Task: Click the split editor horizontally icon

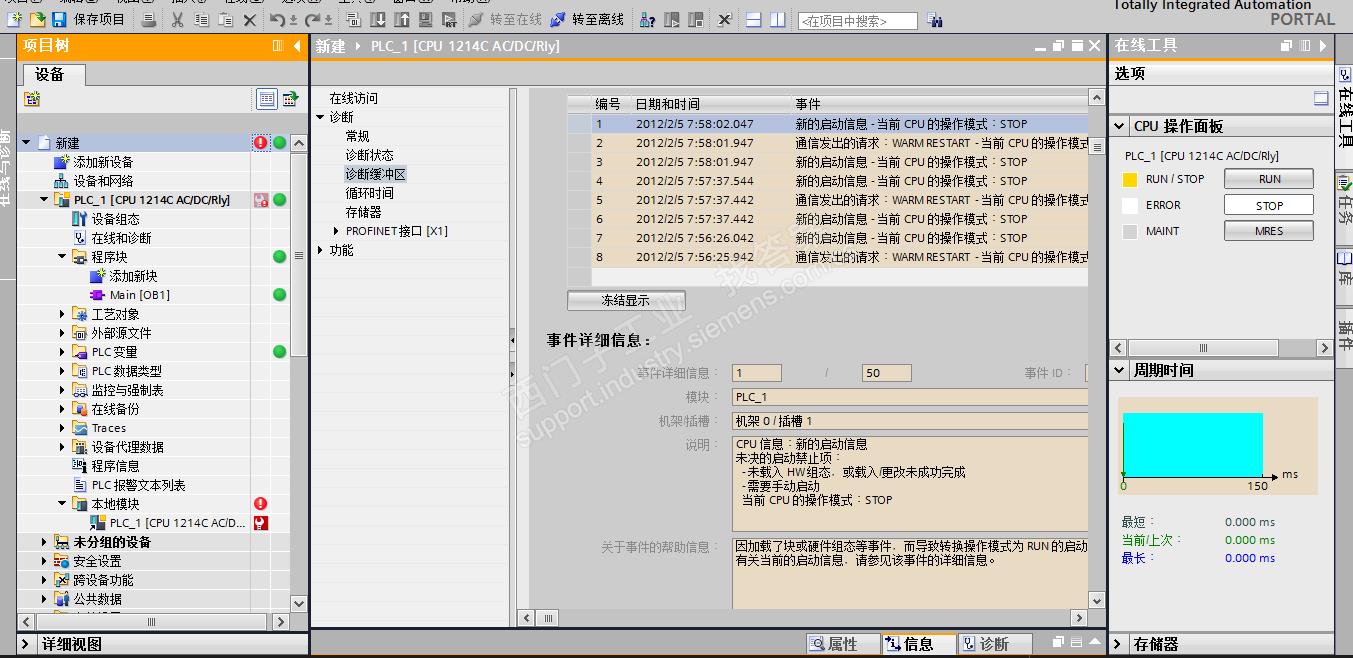Action: pyautogui.click(x=754, y=19)
